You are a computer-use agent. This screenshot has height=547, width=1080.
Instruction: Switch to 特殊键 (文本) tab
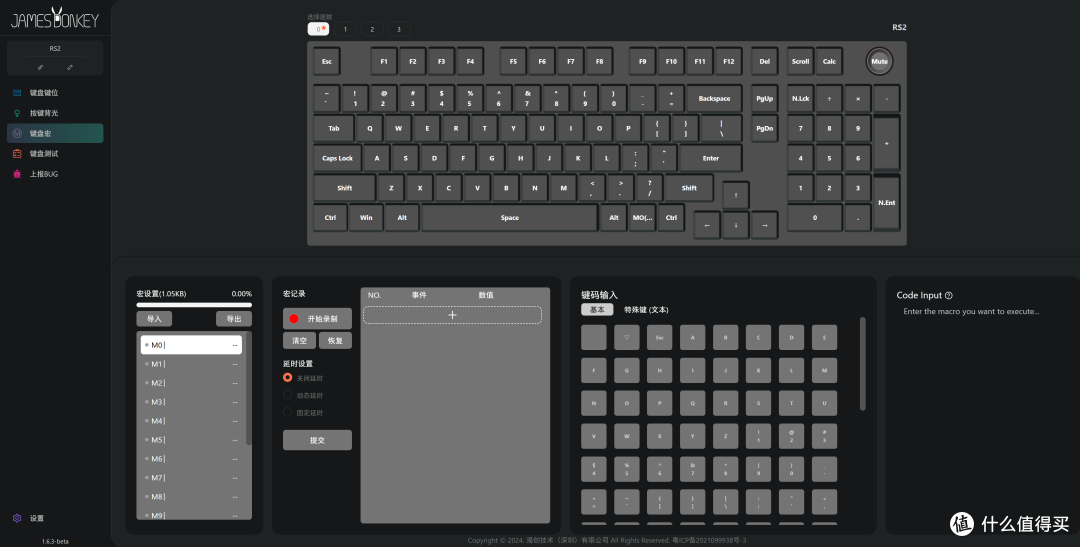pyautogui.click(x=646, y=310)
